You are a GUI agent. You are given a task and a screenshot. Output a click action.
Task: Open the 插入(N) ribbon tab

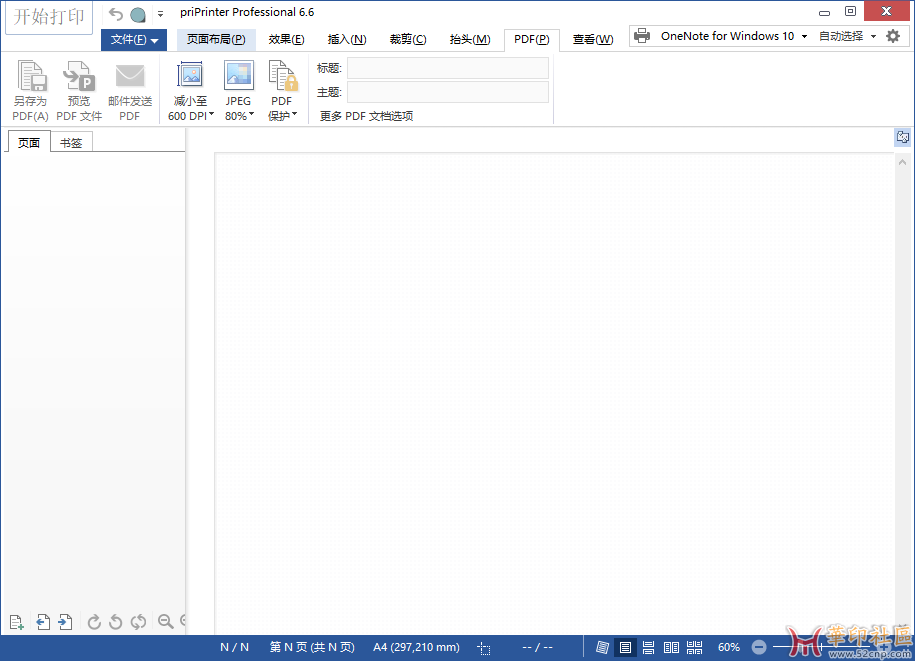click(347, 40)
